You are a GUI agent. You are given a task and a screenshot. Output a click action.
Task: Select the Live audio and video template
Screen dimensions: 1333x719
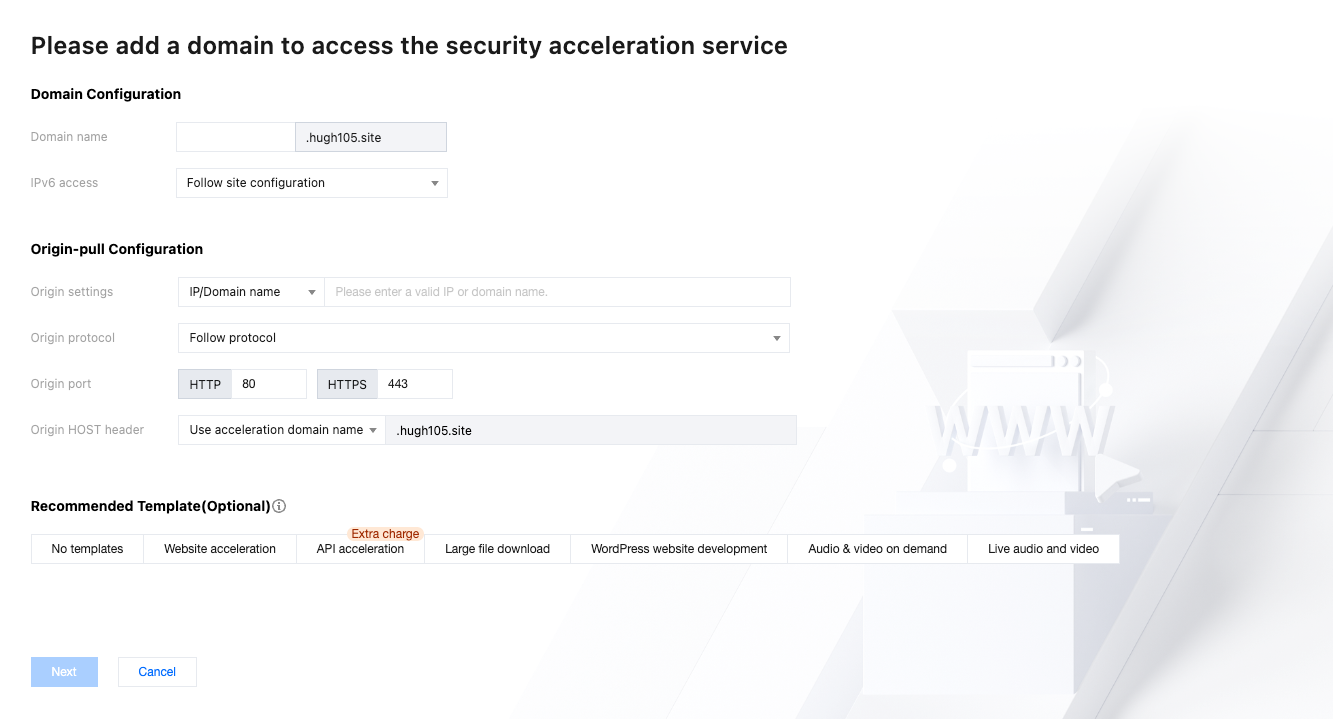coord(1043,549)
